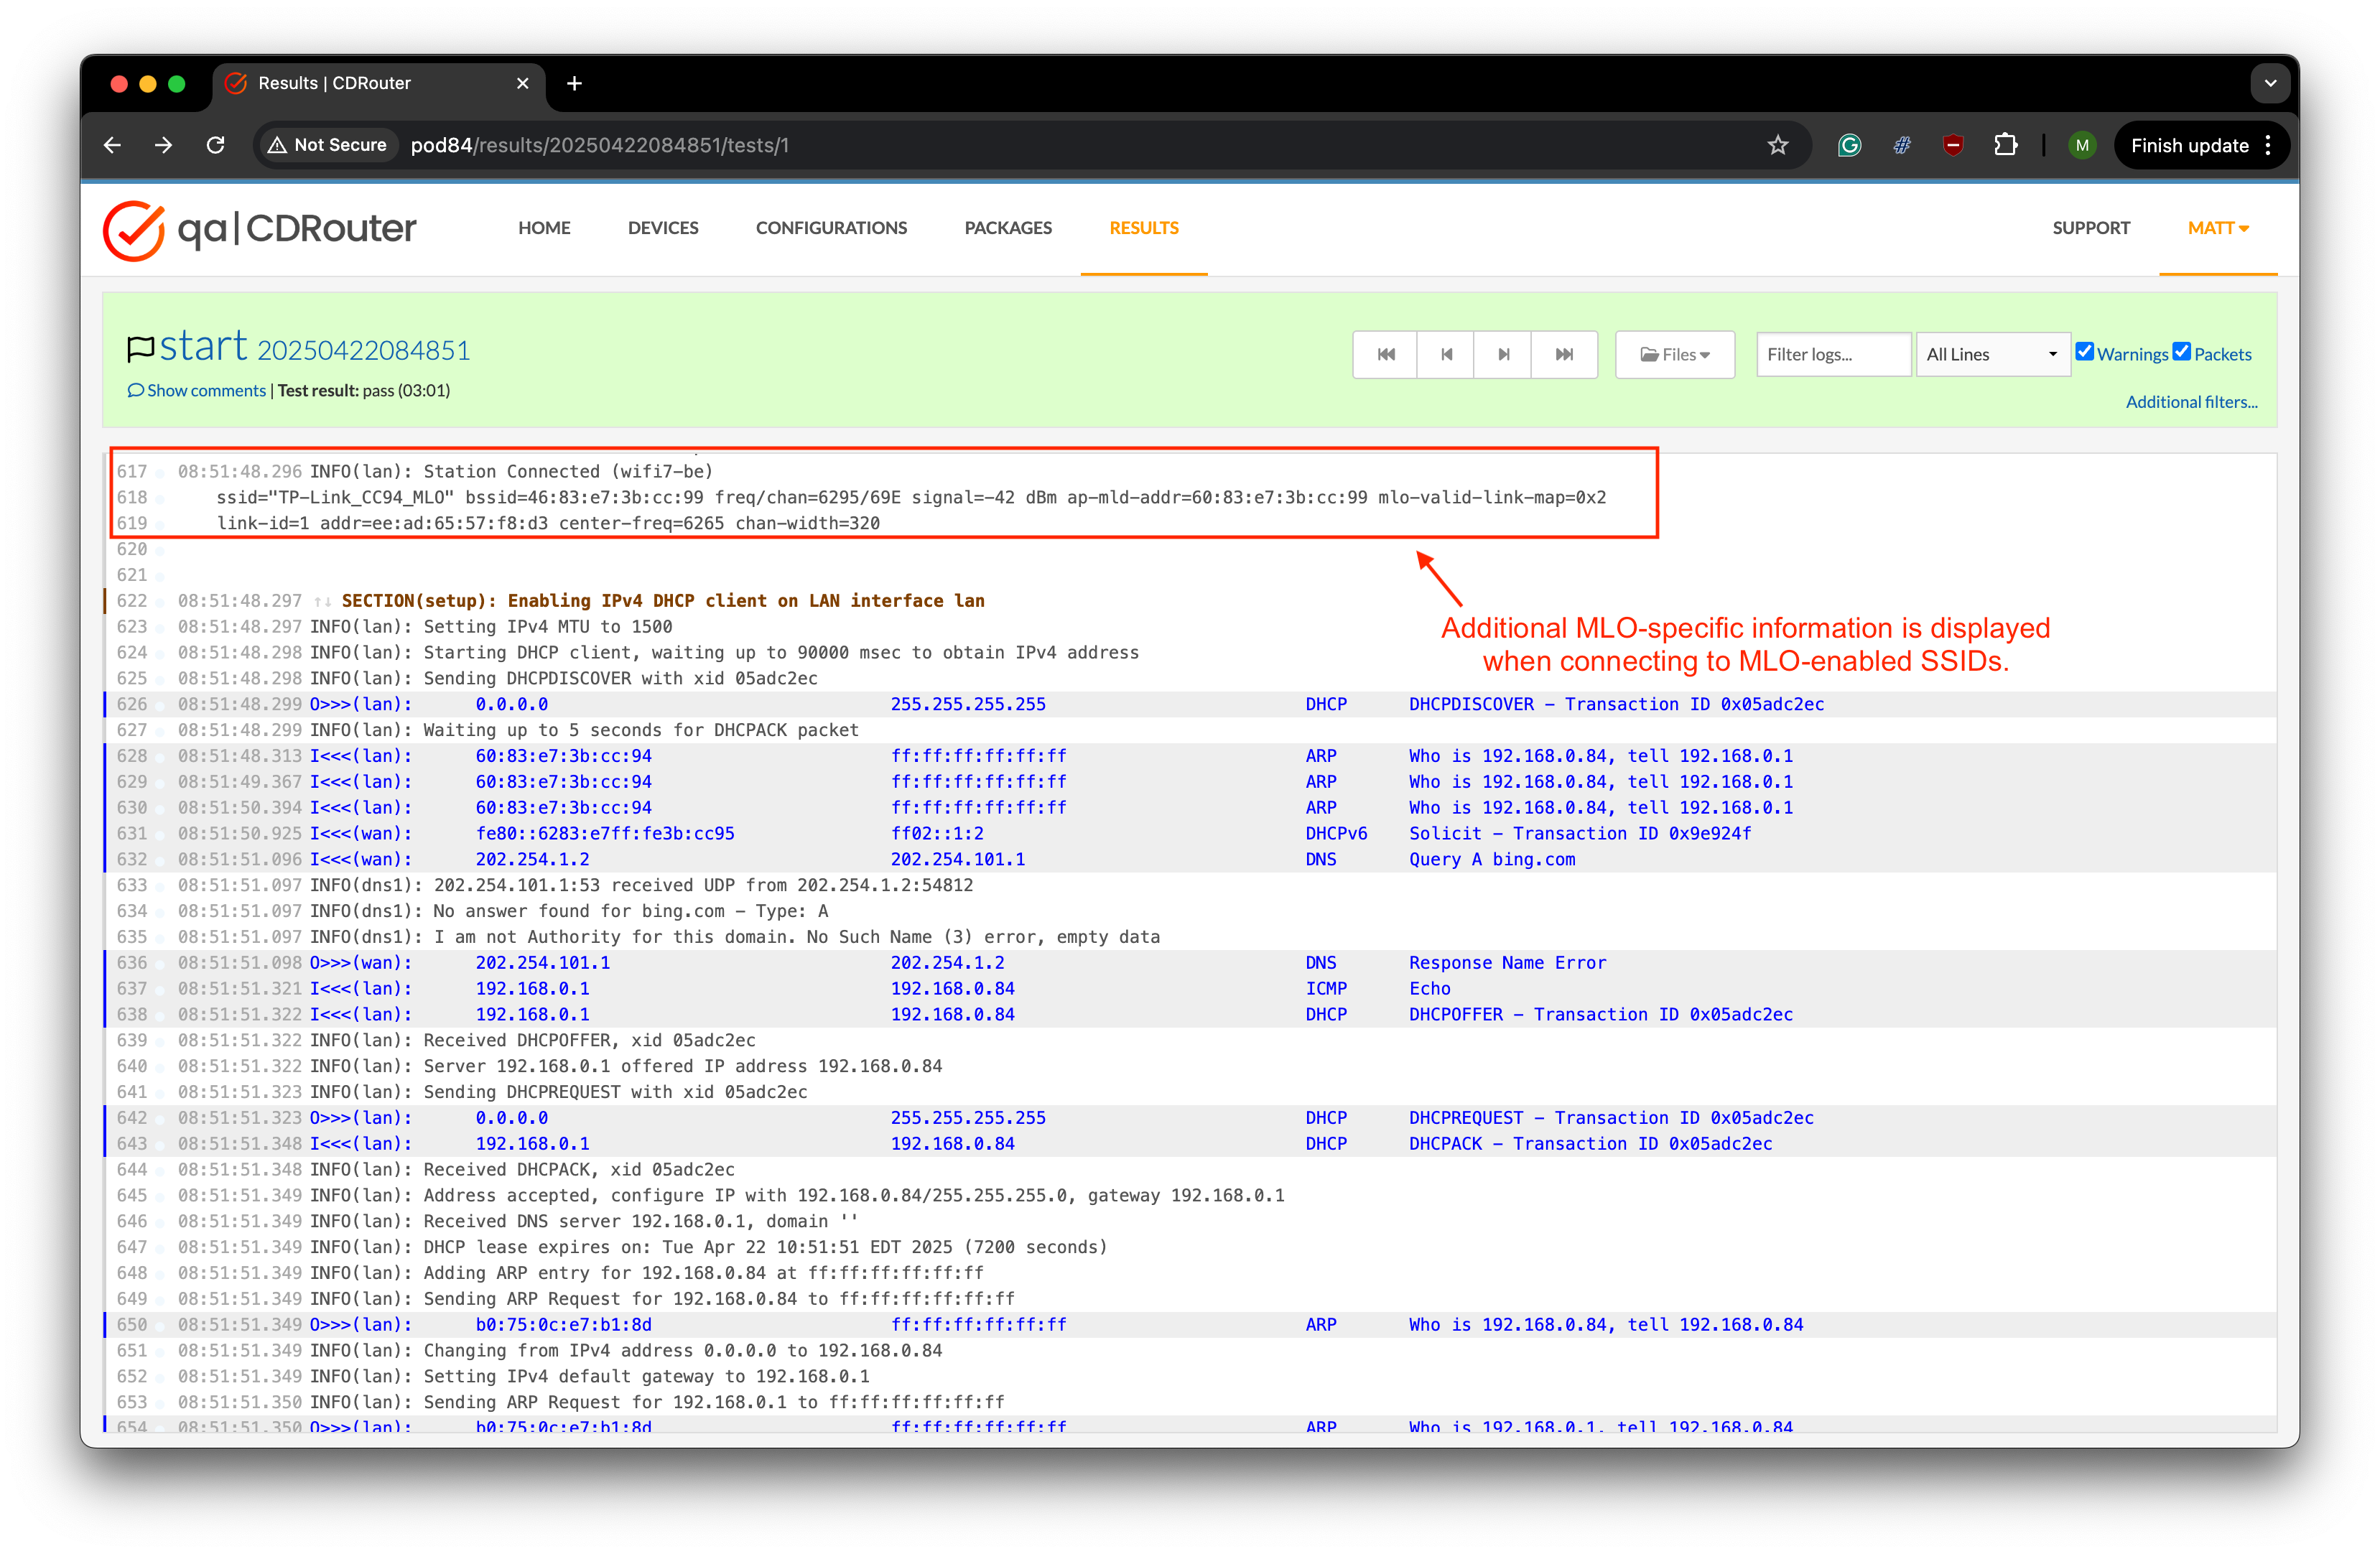
Task: Open the HOME menu item
Action: (544, 228)
